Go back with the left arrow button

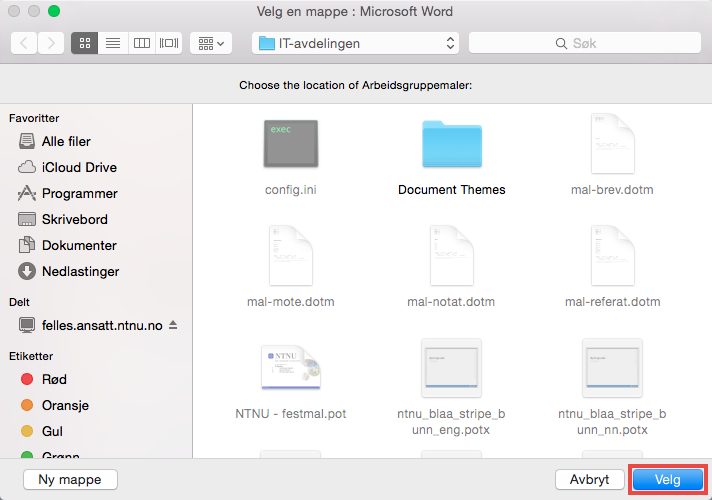[24, 43]
